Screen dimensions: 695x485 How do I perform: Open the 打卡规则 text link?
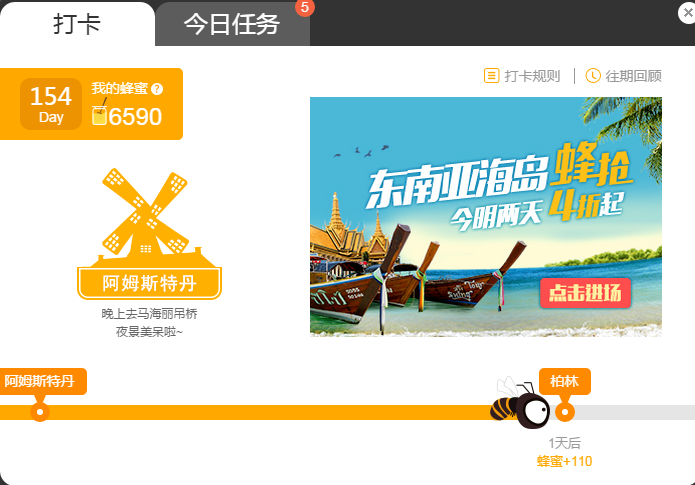click(532, 76)
